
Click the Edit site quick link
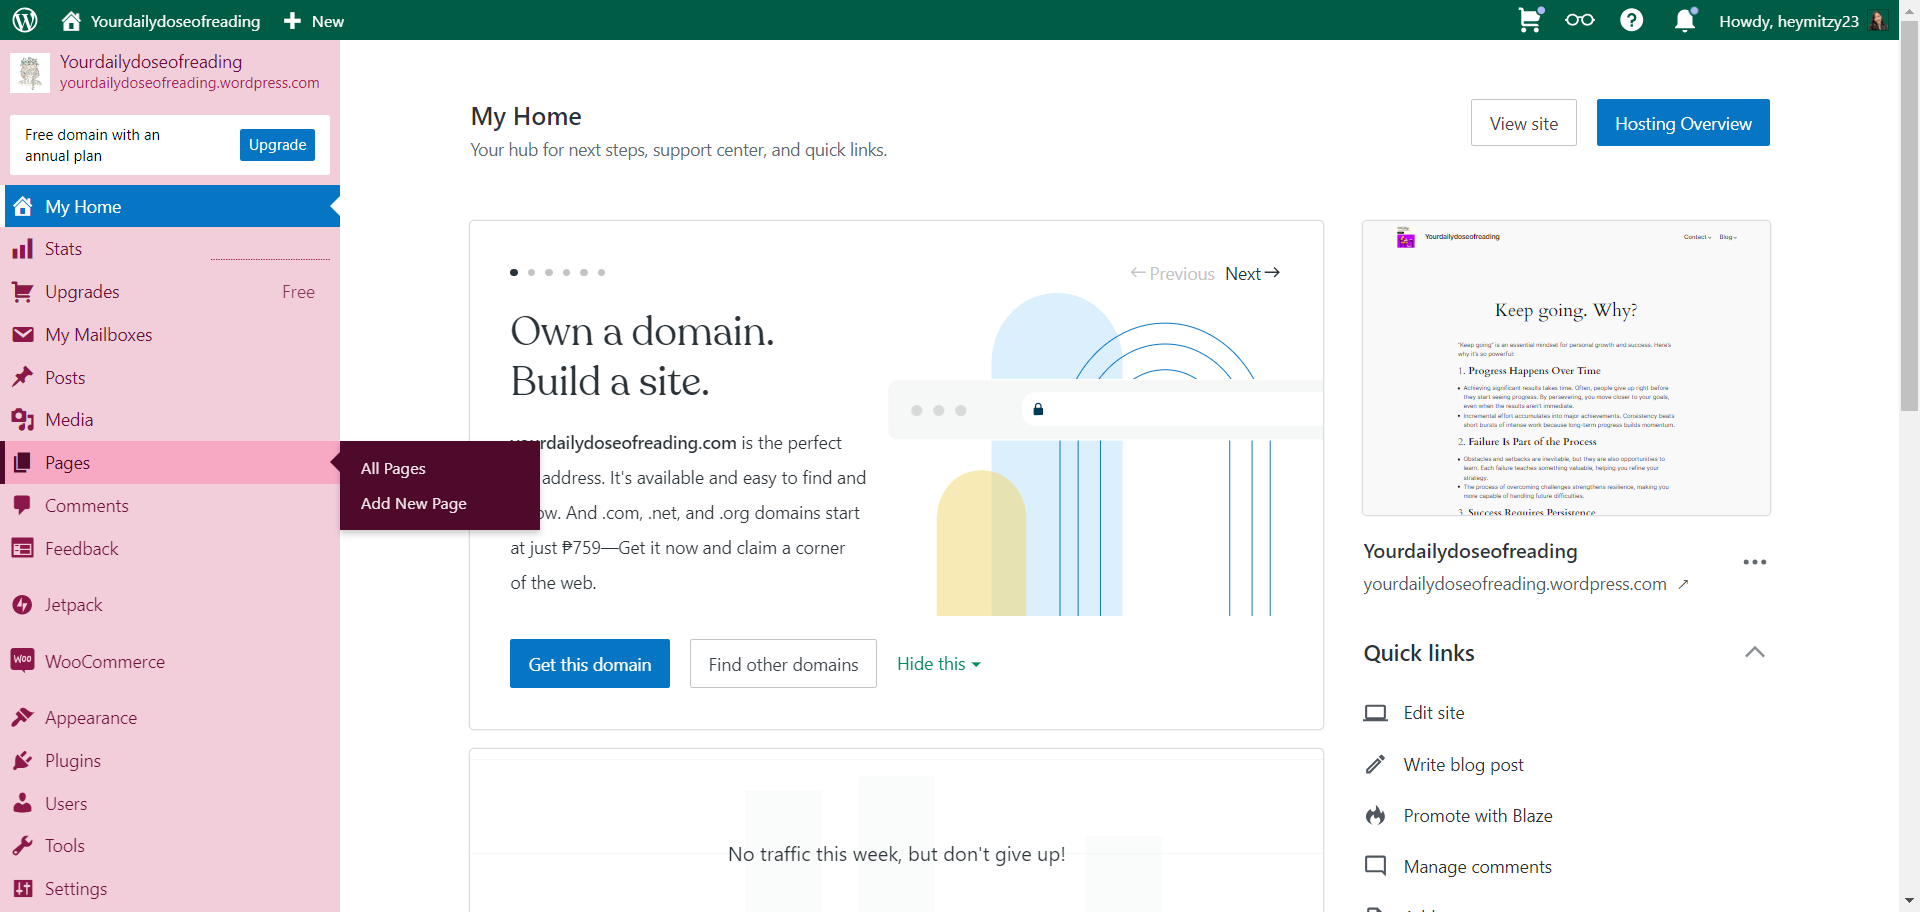tap(1434, 713)
